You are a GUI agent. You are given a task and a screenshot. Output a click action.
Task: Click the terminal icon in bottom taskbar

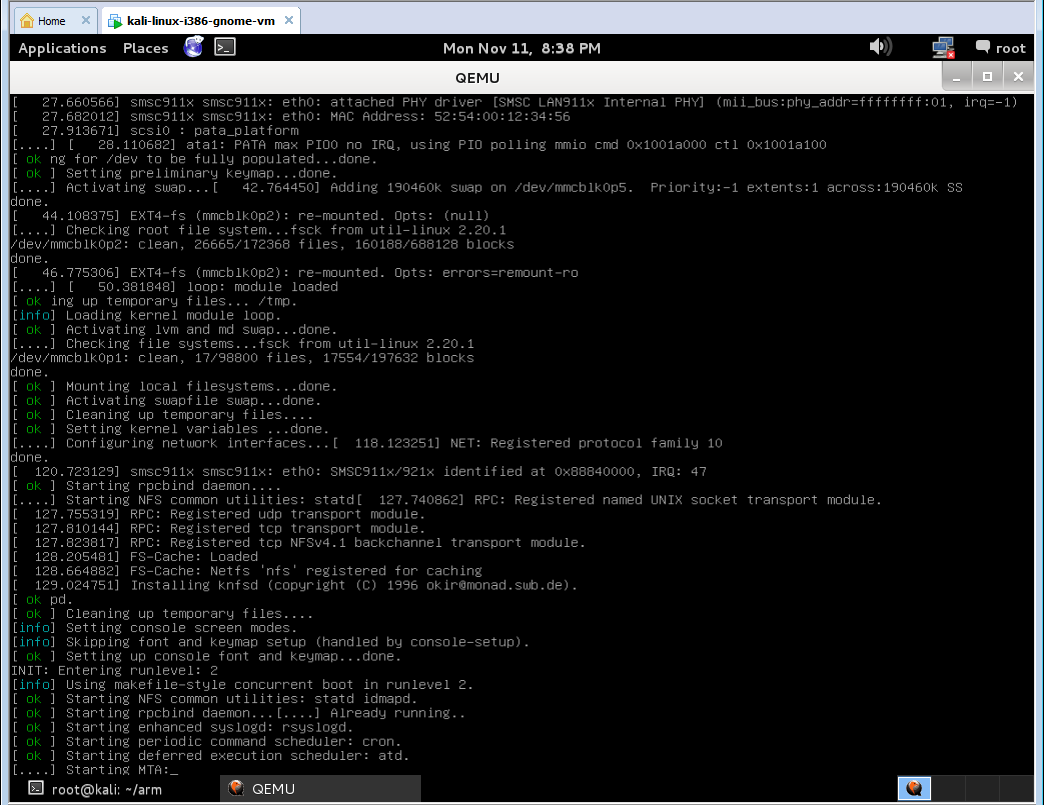pyautogui.click(x=36, y=789)
